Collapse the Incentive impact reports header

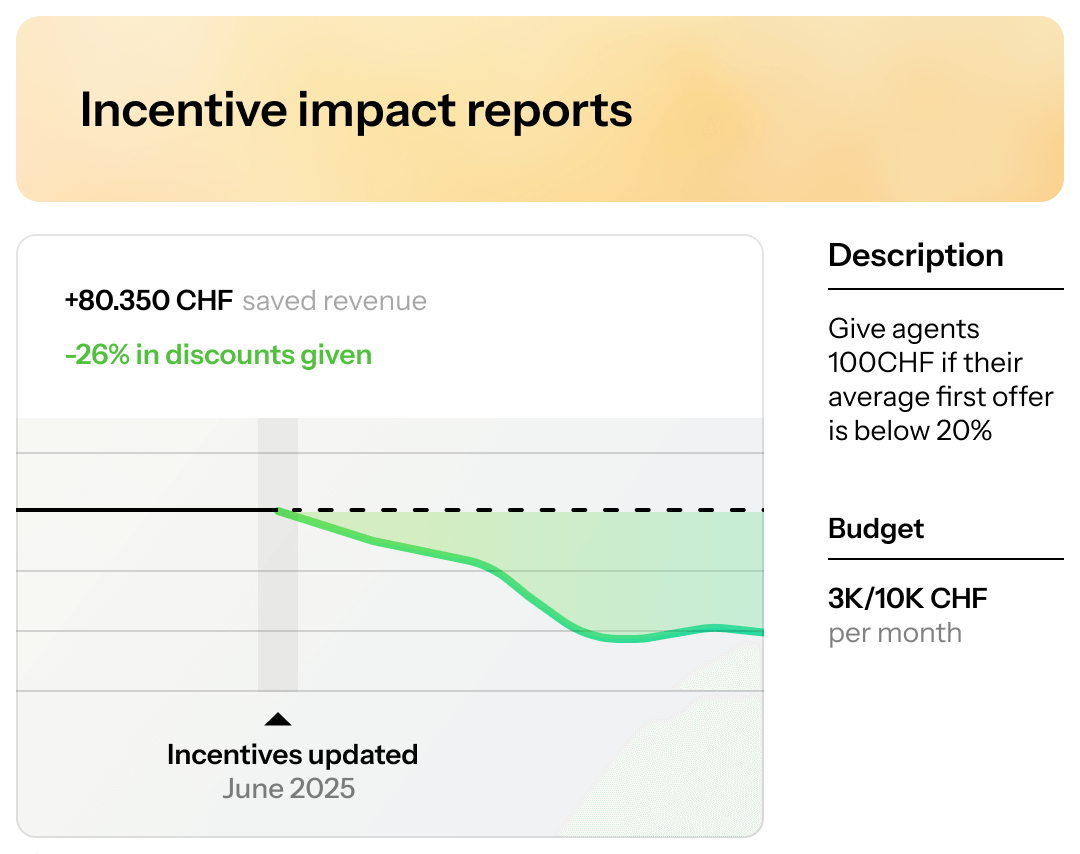click(357, 110)
